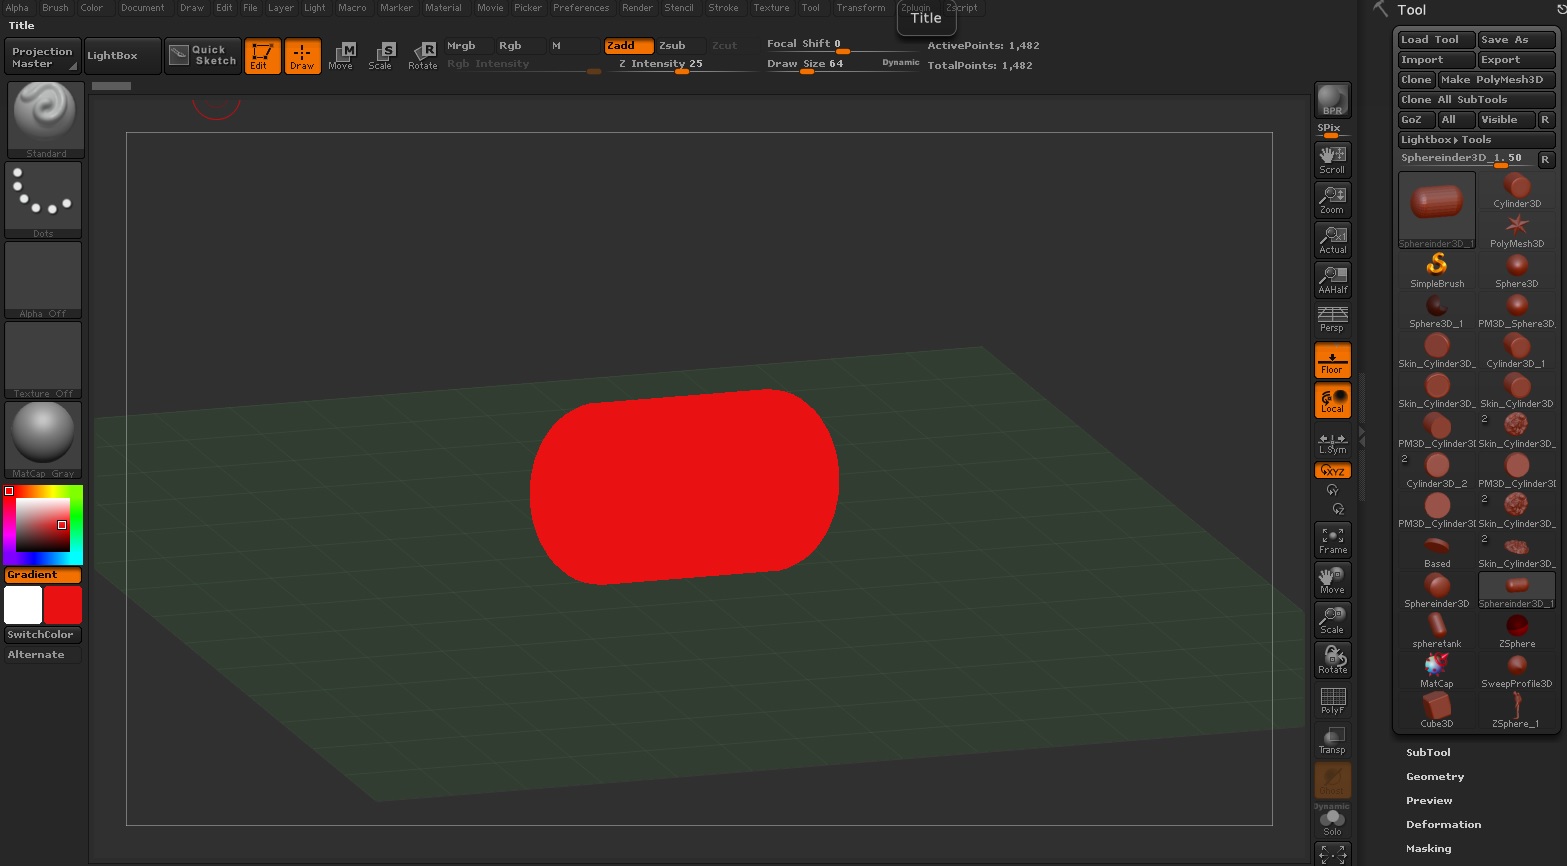The height and width of the screenshot is (866, 1567).
Task: Toggle the Floor grid button
Action: [x=1332, y=361]
